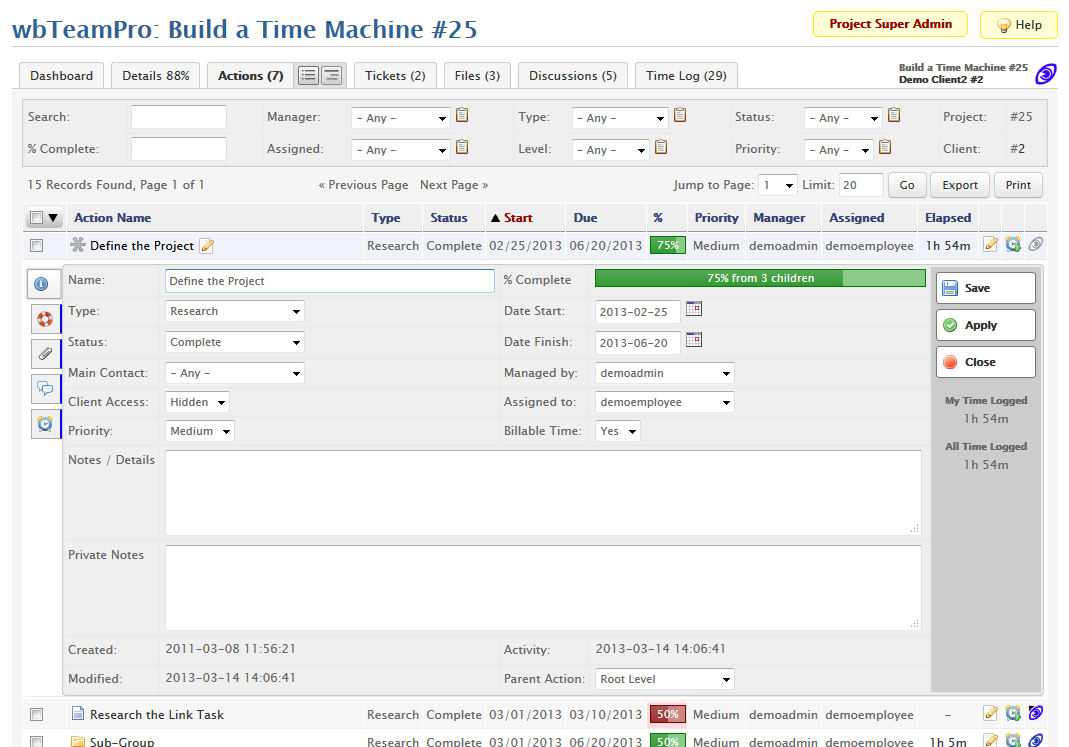Toggle the select-all checkbox in table header
The width and height of the screenshot is (1069, 747).
coord(37,218)
